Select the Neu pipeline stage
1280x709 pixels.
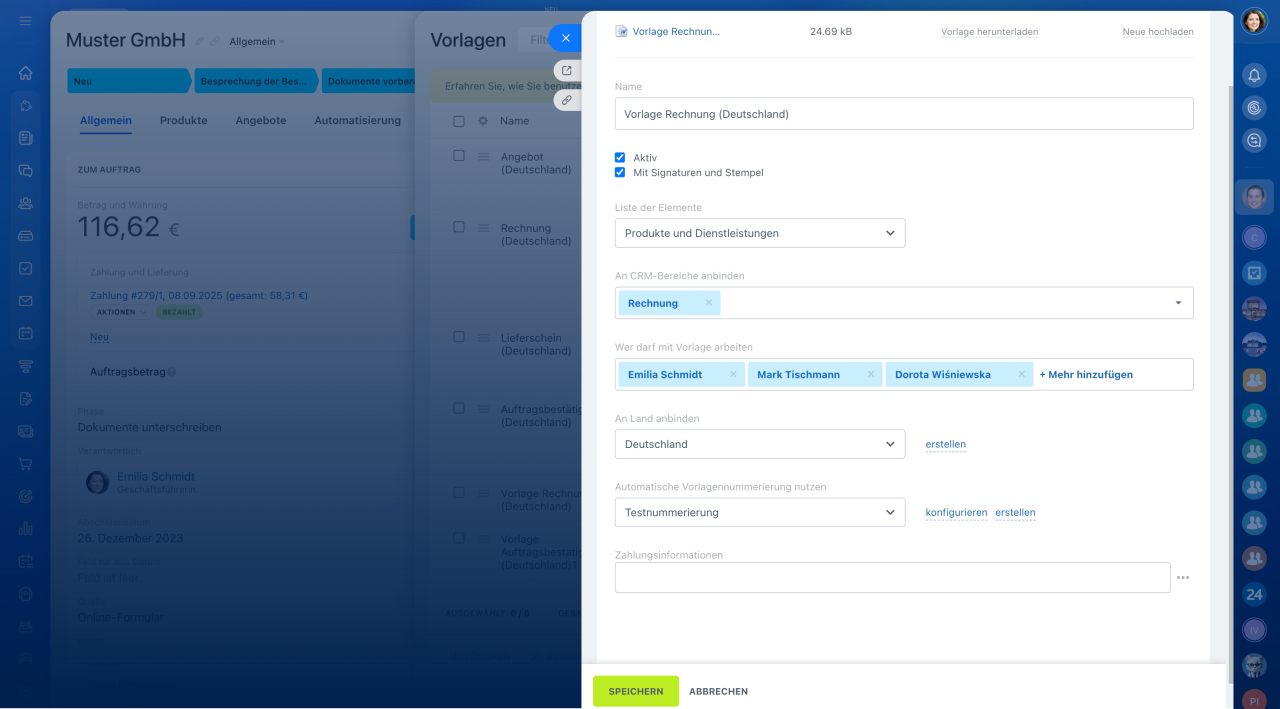(x=127, y=81)
